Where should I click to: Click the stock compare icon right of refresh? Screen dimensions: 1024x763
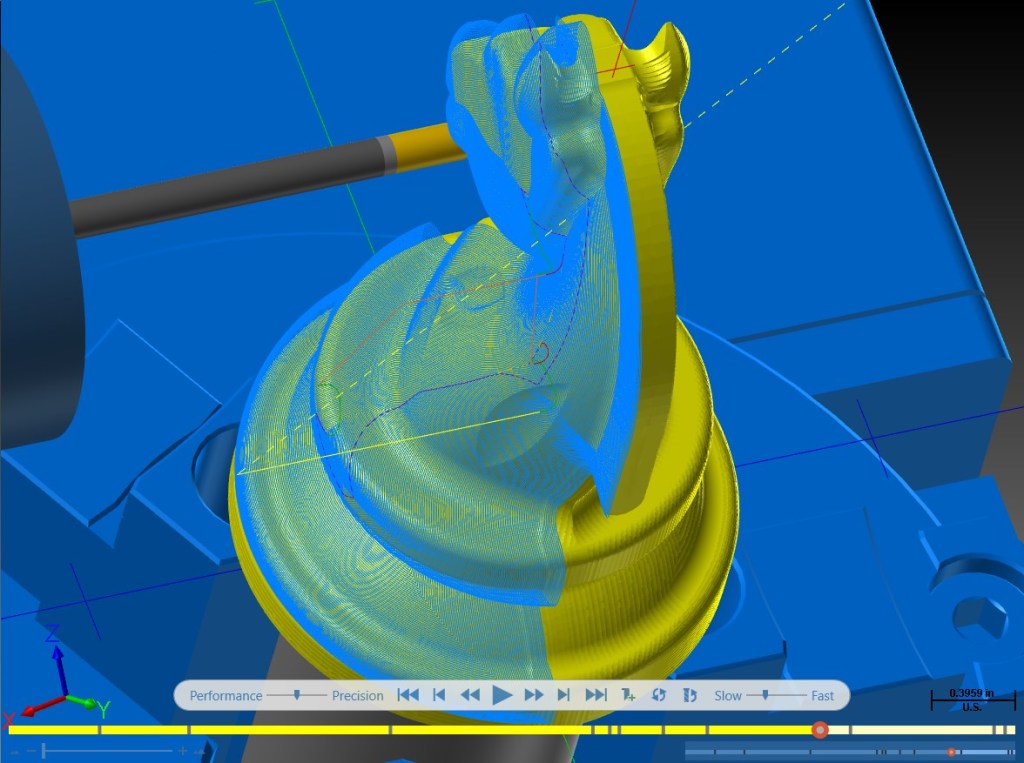[689, 695]
